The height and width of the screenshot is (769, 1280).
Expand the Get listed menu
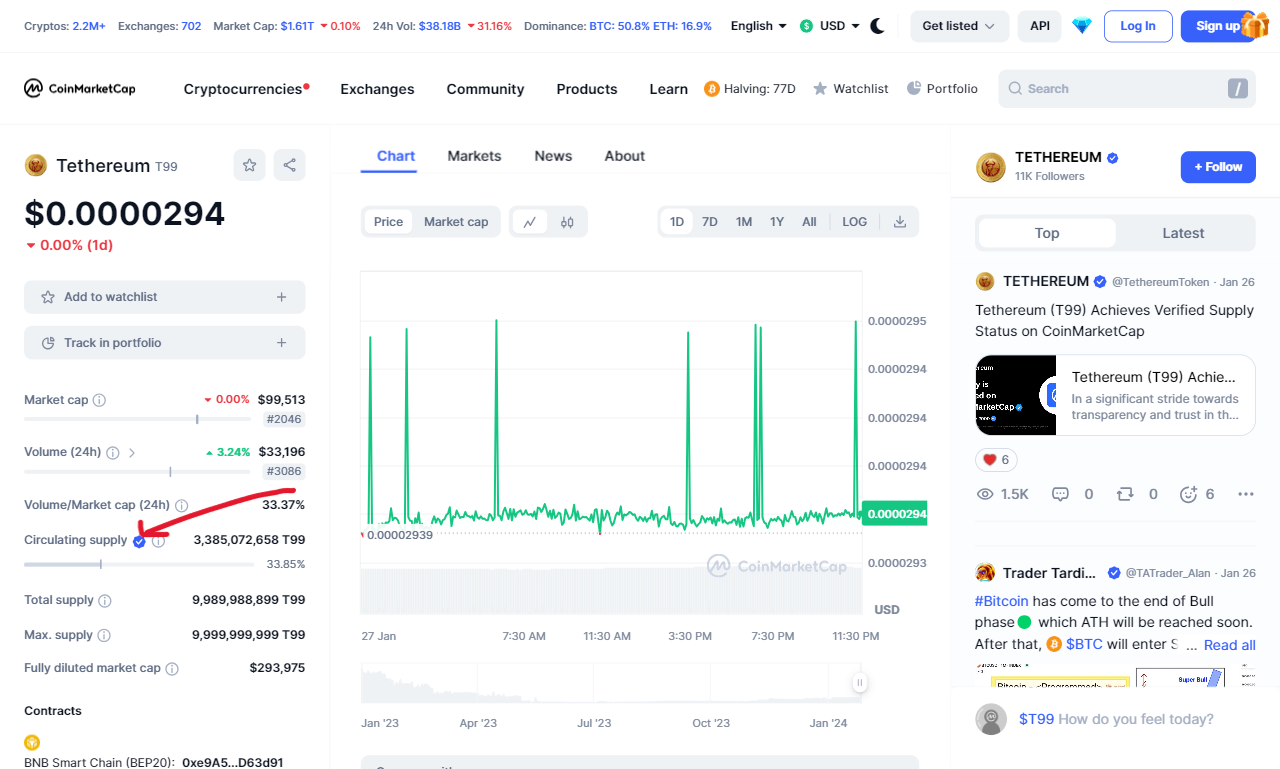pos(959,26)
